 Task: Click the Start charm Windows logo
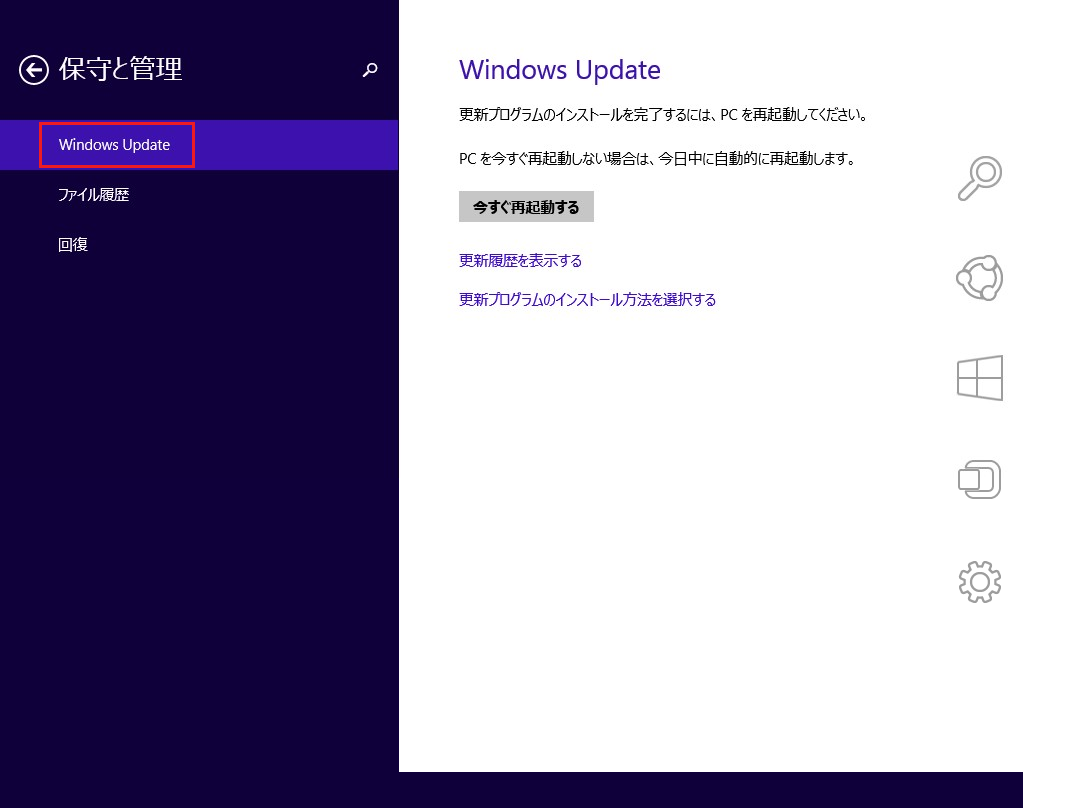coord(979,378)
